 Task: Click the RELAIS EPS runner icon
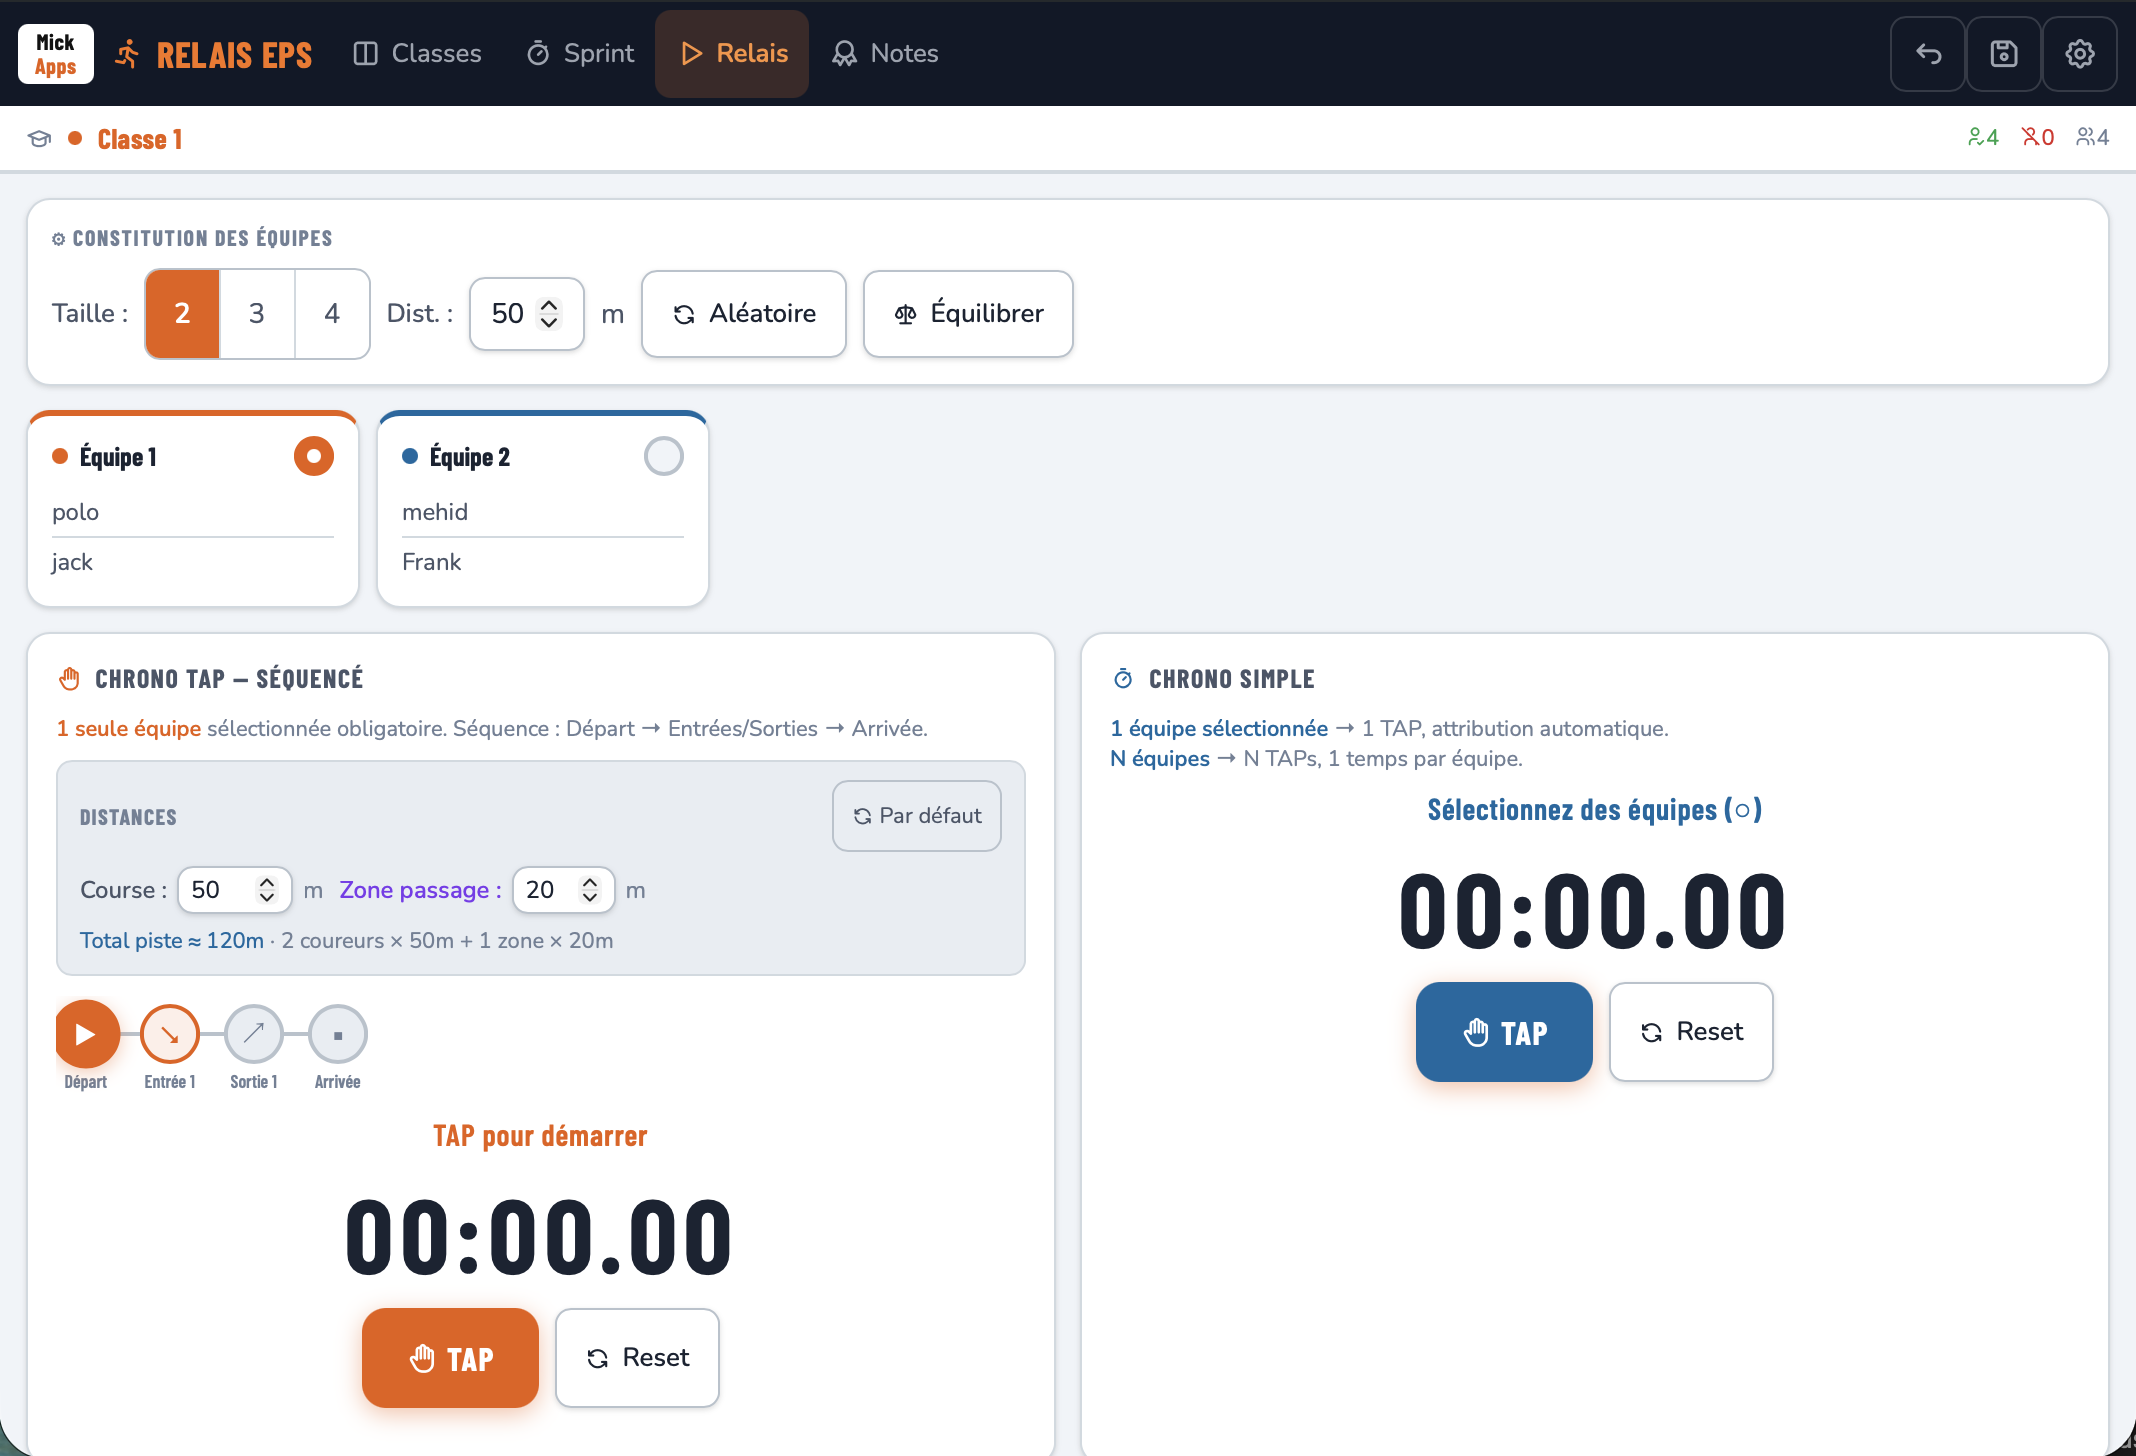pos(127,54)
